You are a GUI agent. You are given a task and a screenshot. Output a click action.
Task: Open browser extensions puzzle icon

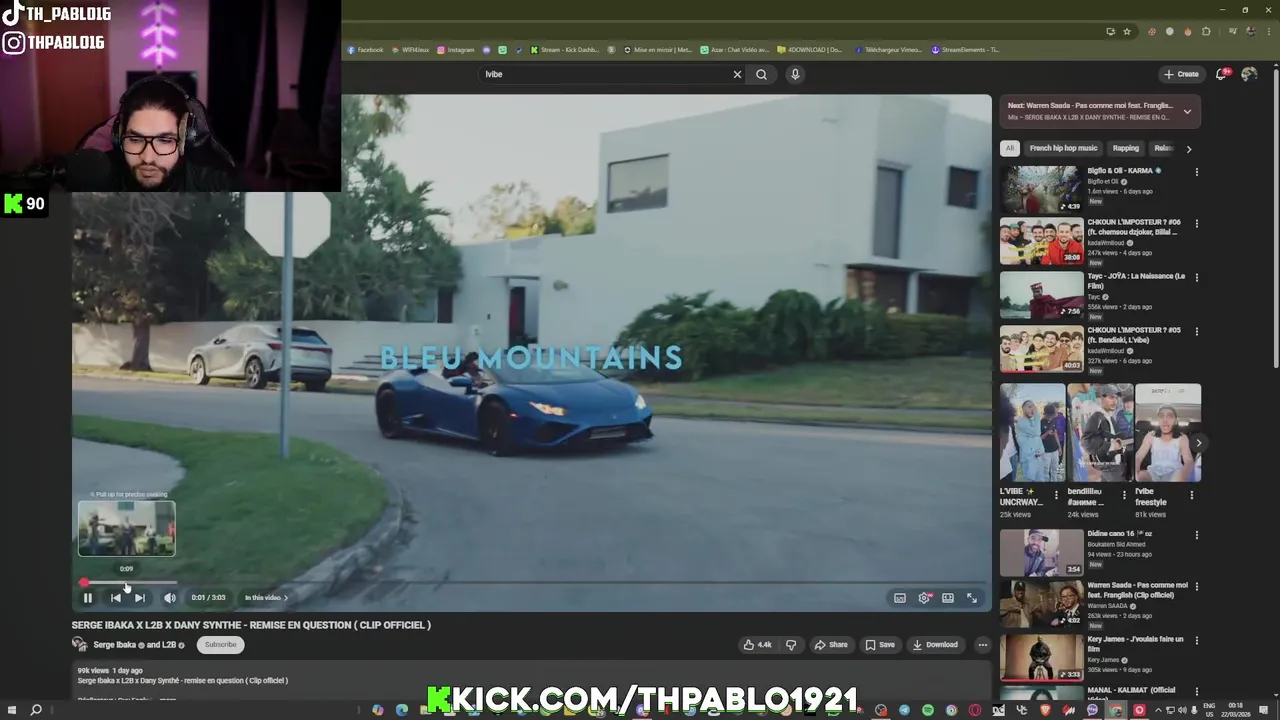(1206, 31)
